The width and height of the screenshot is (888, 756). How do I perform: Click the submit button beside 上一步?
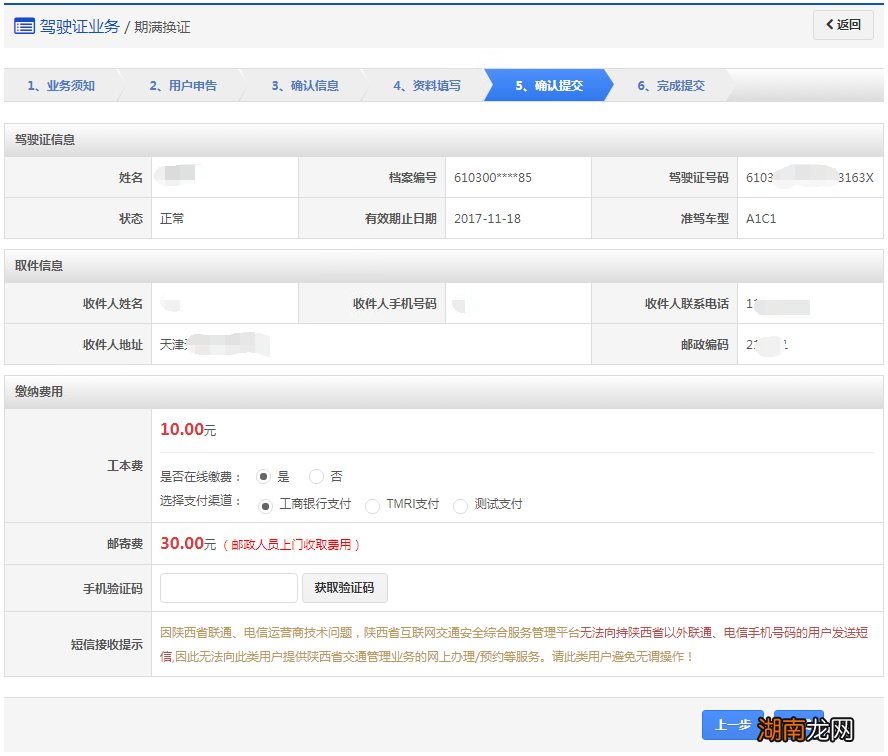pyautogui.click(x=797, y=727)
